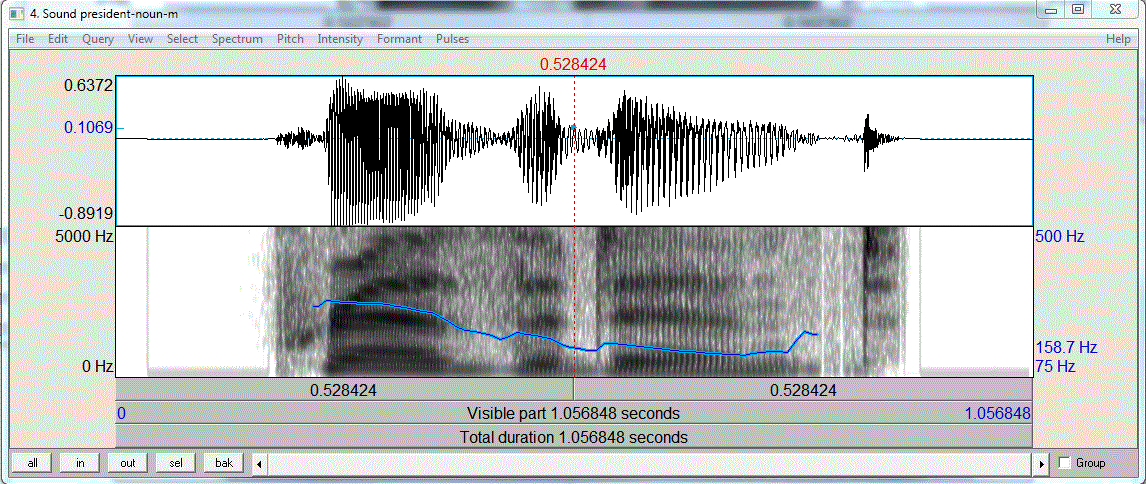Minimize the Sound president-noun-m window
This screenshot has width=1146, height=484.
1051,10
